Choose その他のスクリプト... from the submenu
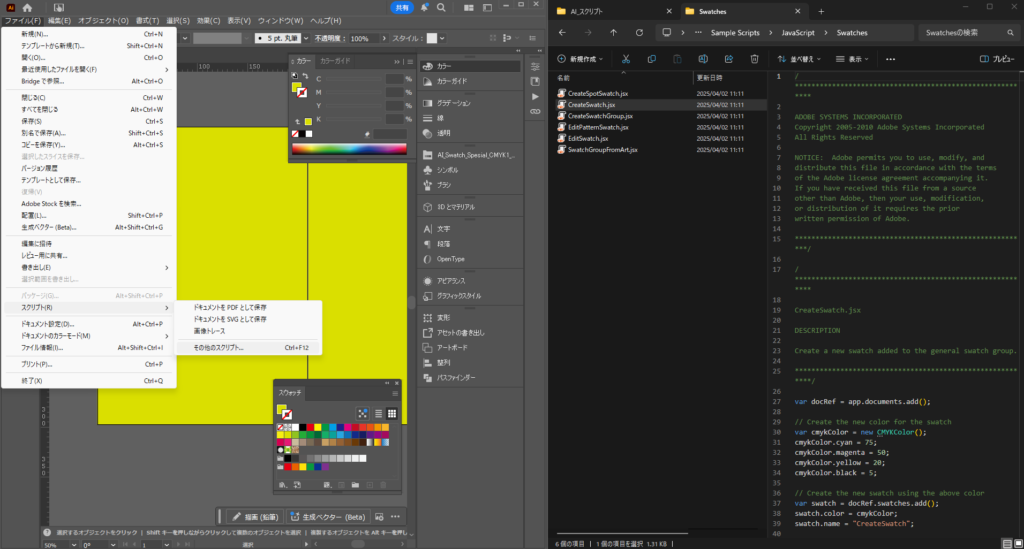Screen dimensions: 1024x549 pyautogui.click(x=249, y=348)
